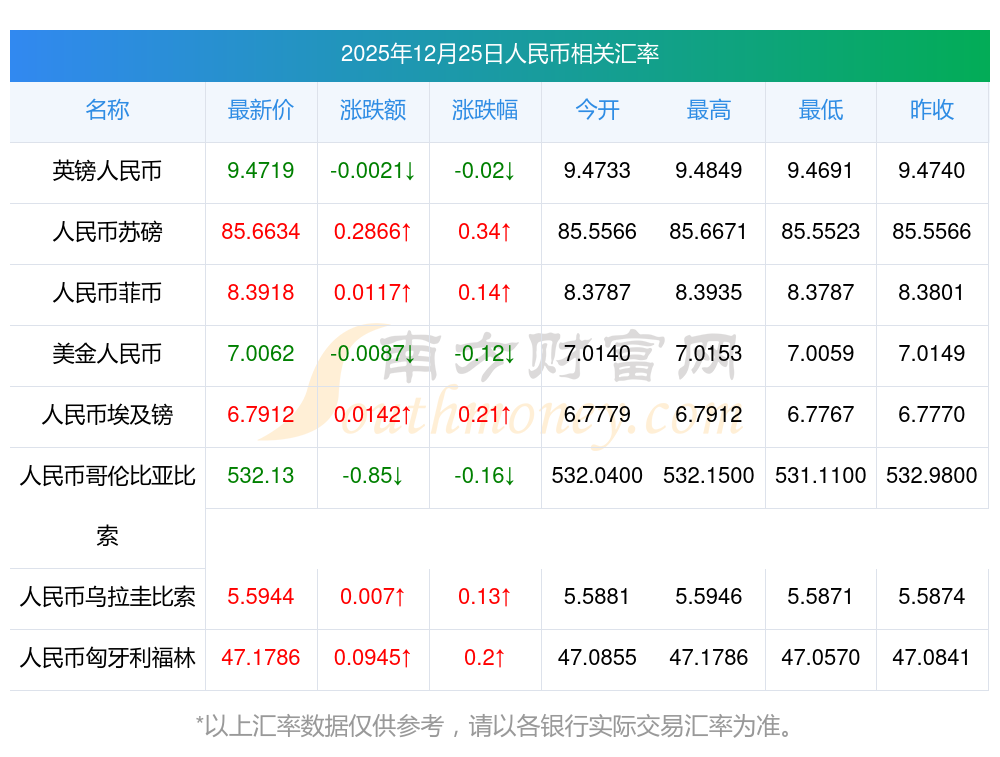Click open price 9.4733
The image size is (1000, 757).
[x=597, y=171]
